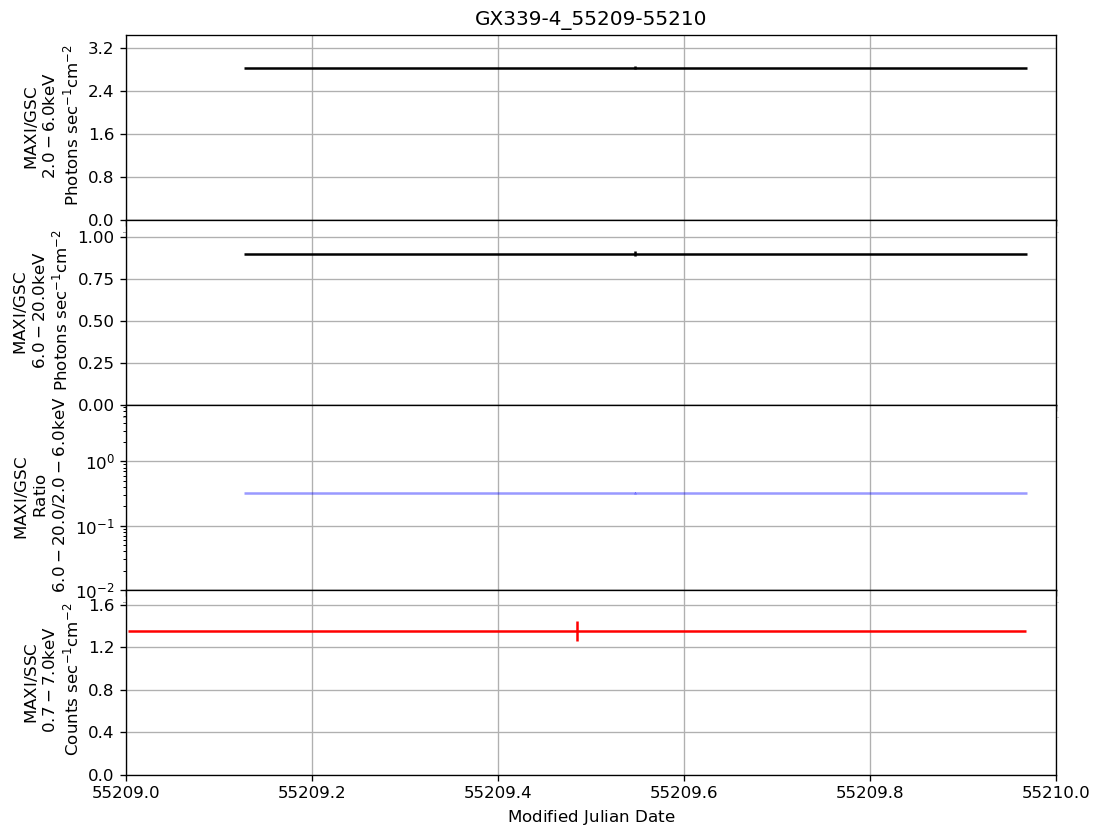This screenshot has height=839, width=1102.
Task: Click the 1.00 y-tick label
Action: (95, 238)
